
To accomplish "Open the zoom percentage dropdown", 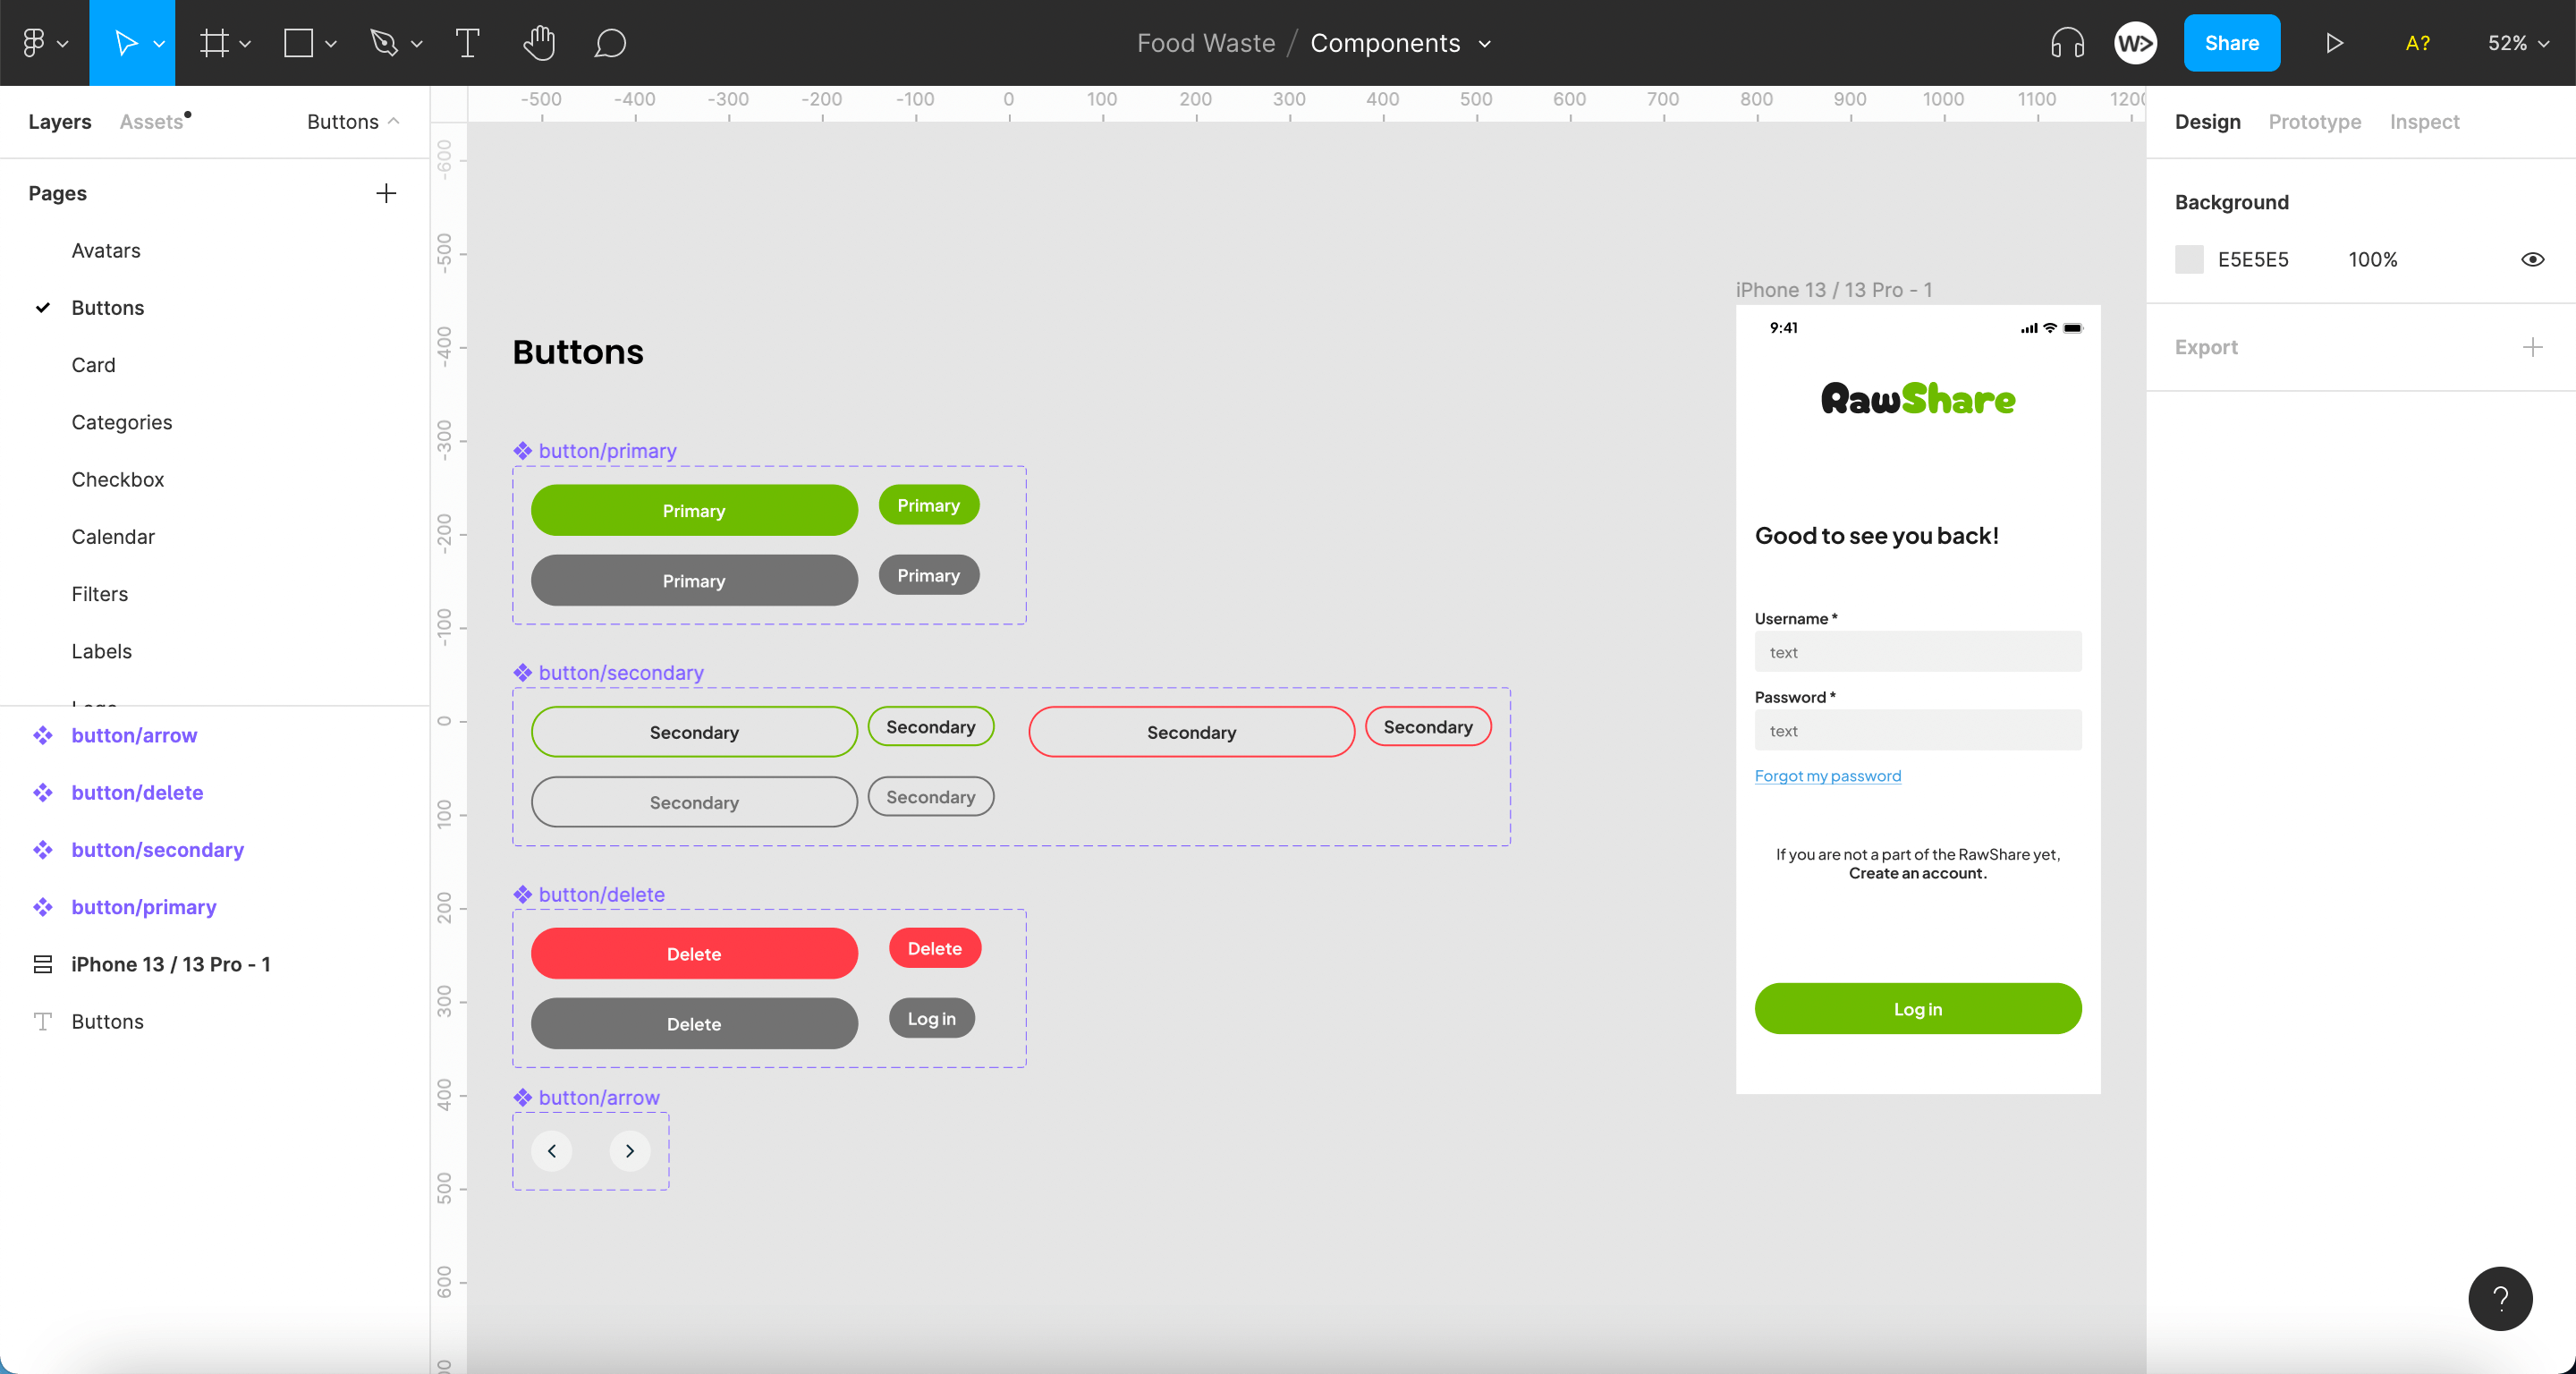I will [x=2517, y=42].
